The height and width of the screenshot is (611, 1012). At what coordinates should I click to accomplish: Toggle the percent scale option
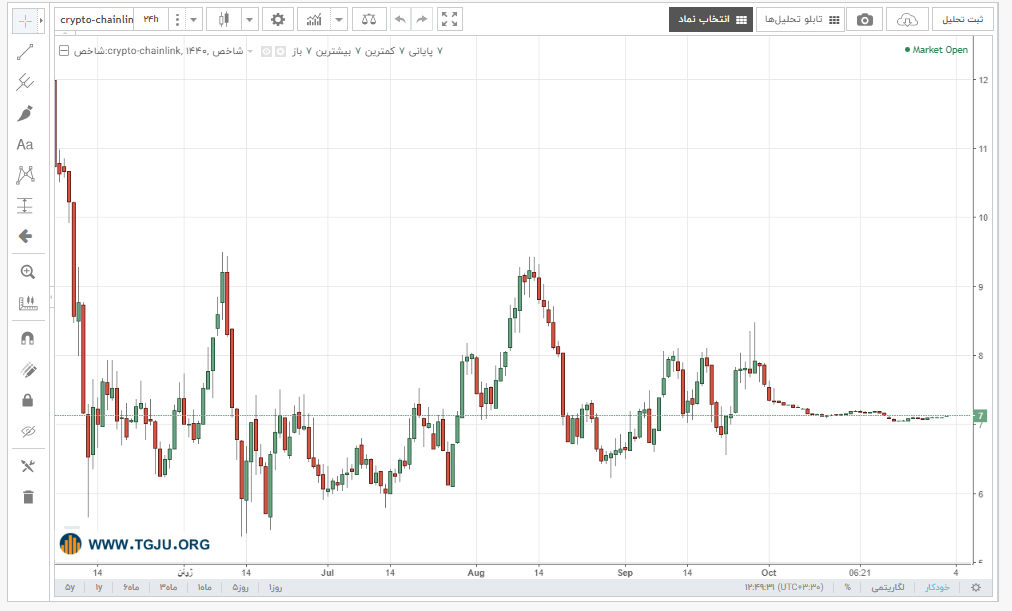(847, 587)
